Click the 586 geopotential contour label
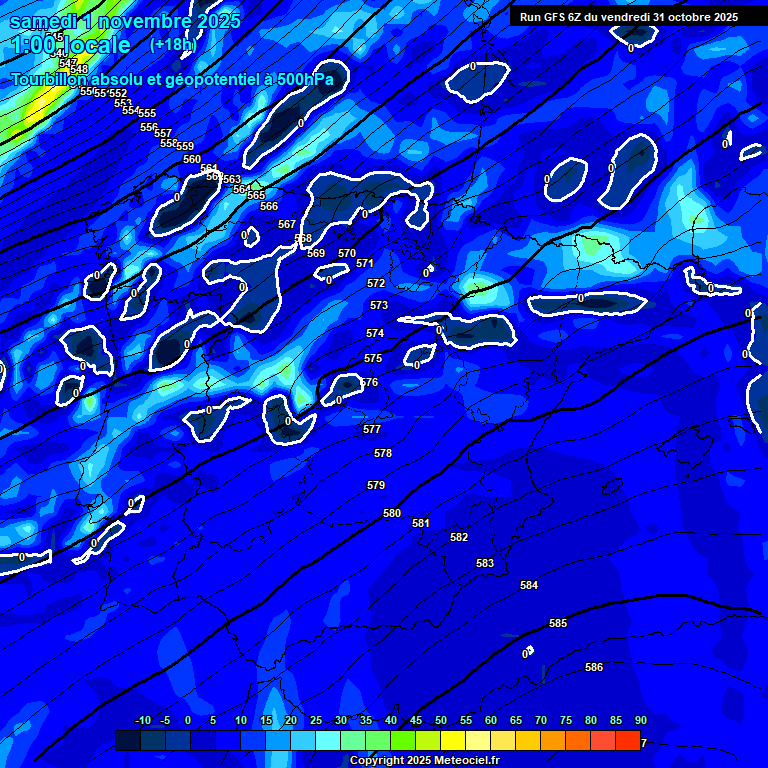768x768 pixels. pyautogui.click(x=594, y=667)
